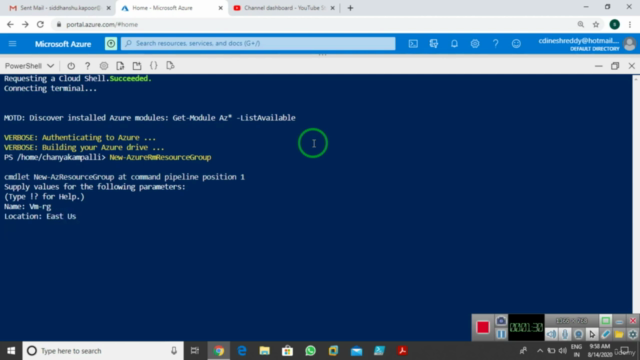
Task: Open WhatsApp from the taskbar
Action: tap(311, 351)
